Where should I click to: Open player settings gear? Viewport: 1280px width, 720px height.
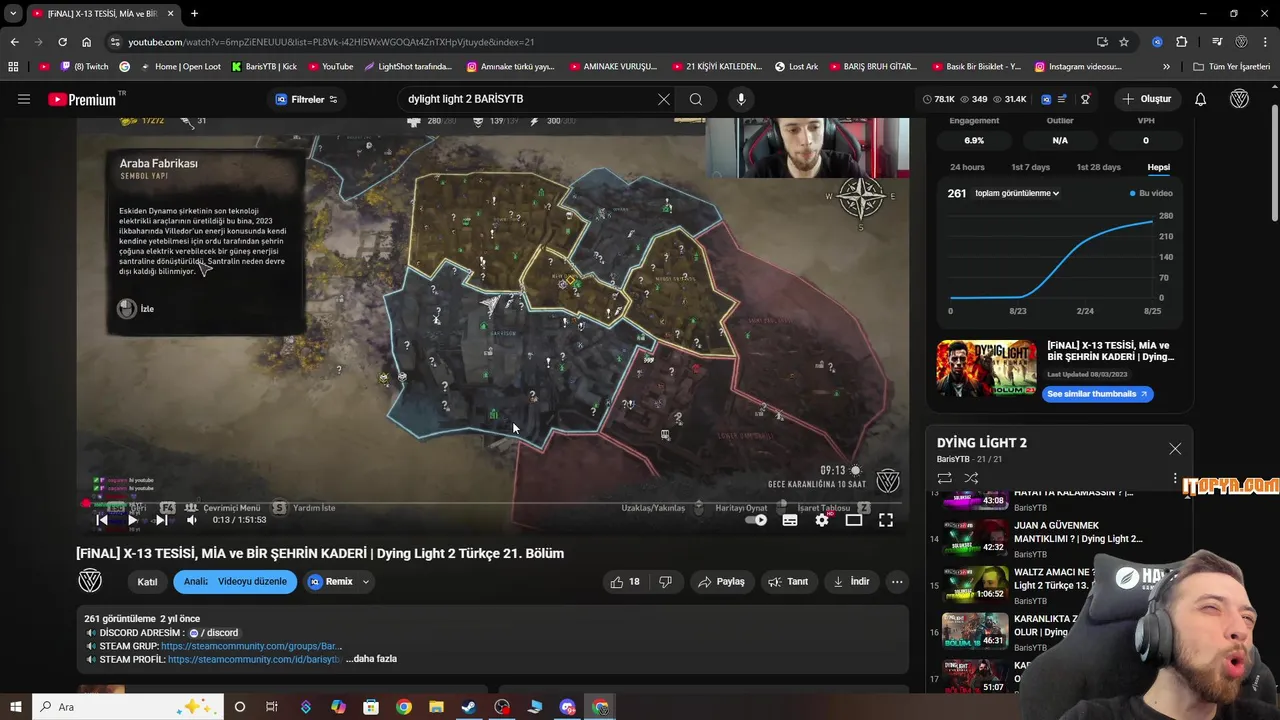pos(822,520)
